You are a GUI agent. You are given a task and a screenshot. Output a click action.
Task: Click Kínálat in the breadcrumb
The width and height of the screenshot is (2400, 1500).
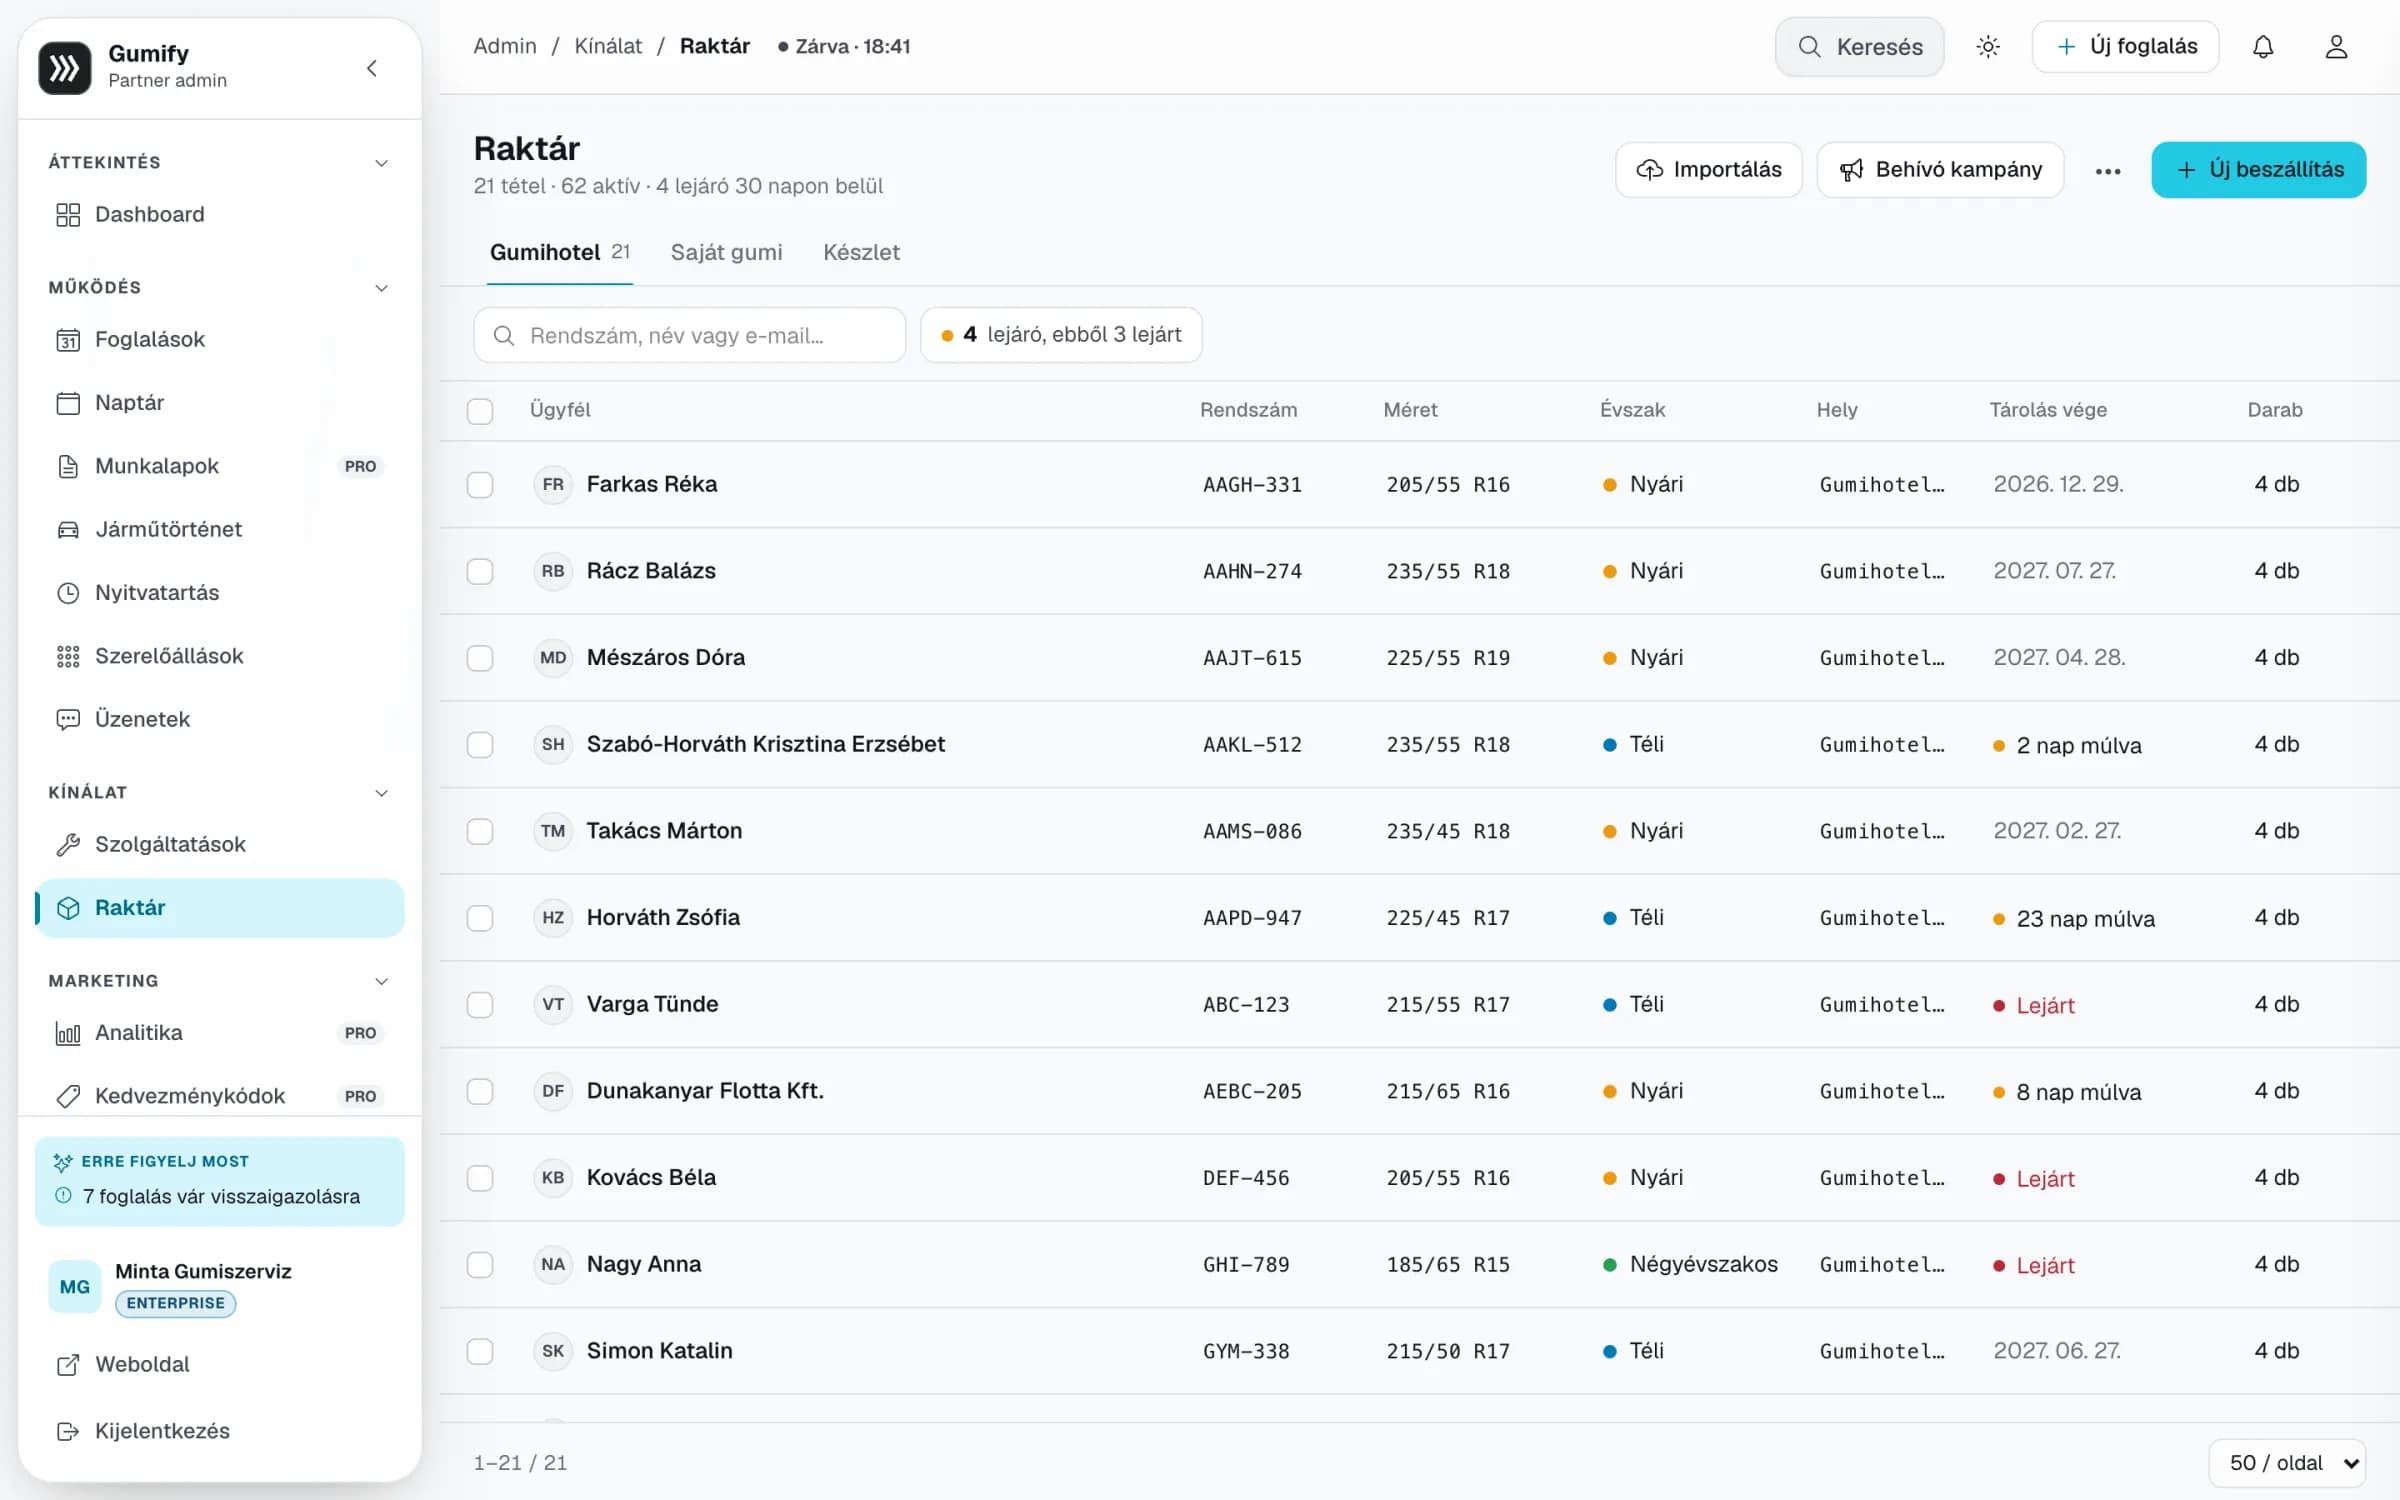point(608,46)
